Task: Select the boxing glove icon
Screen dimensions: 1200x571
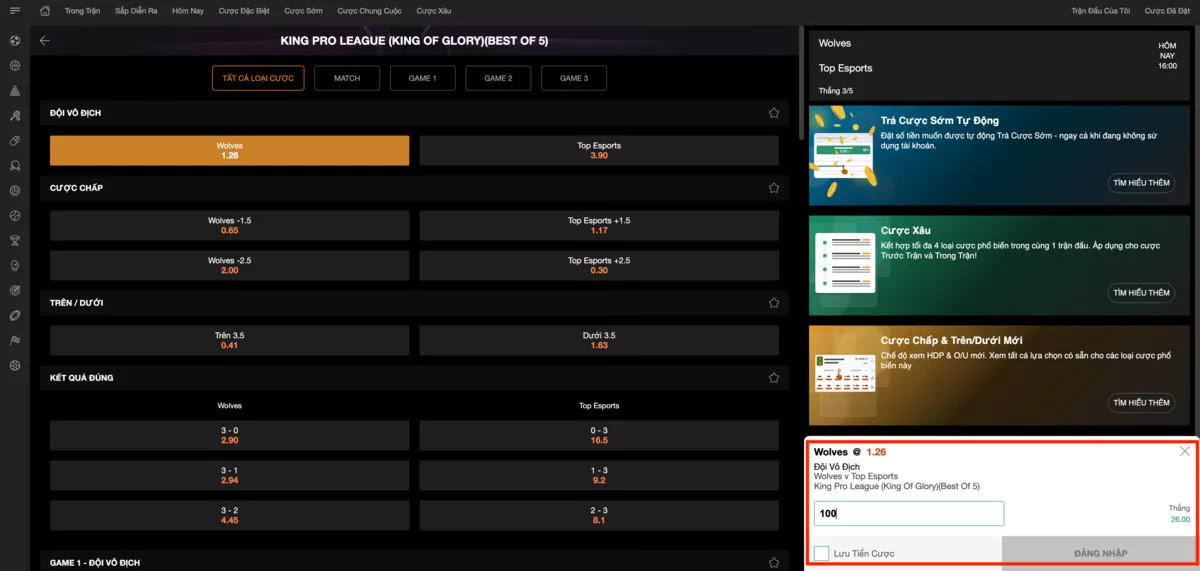Action: (x=15, y=265)
